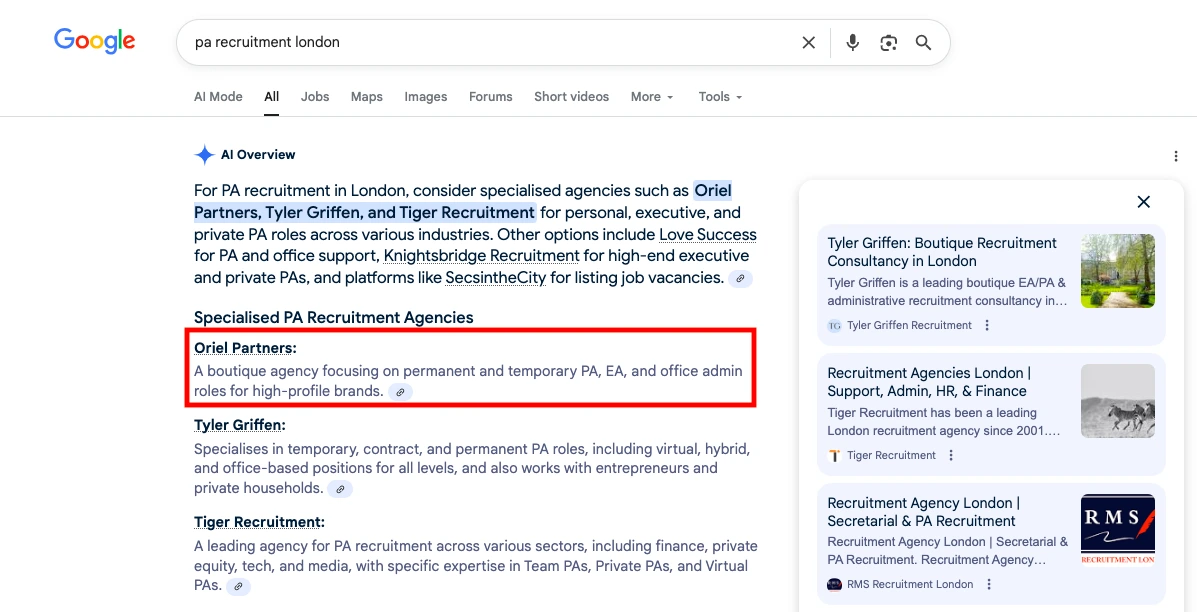The width and height of the screenshot is (1197, 612).
Task: Close the sources side panel
Action: (x=1143, y=202)
